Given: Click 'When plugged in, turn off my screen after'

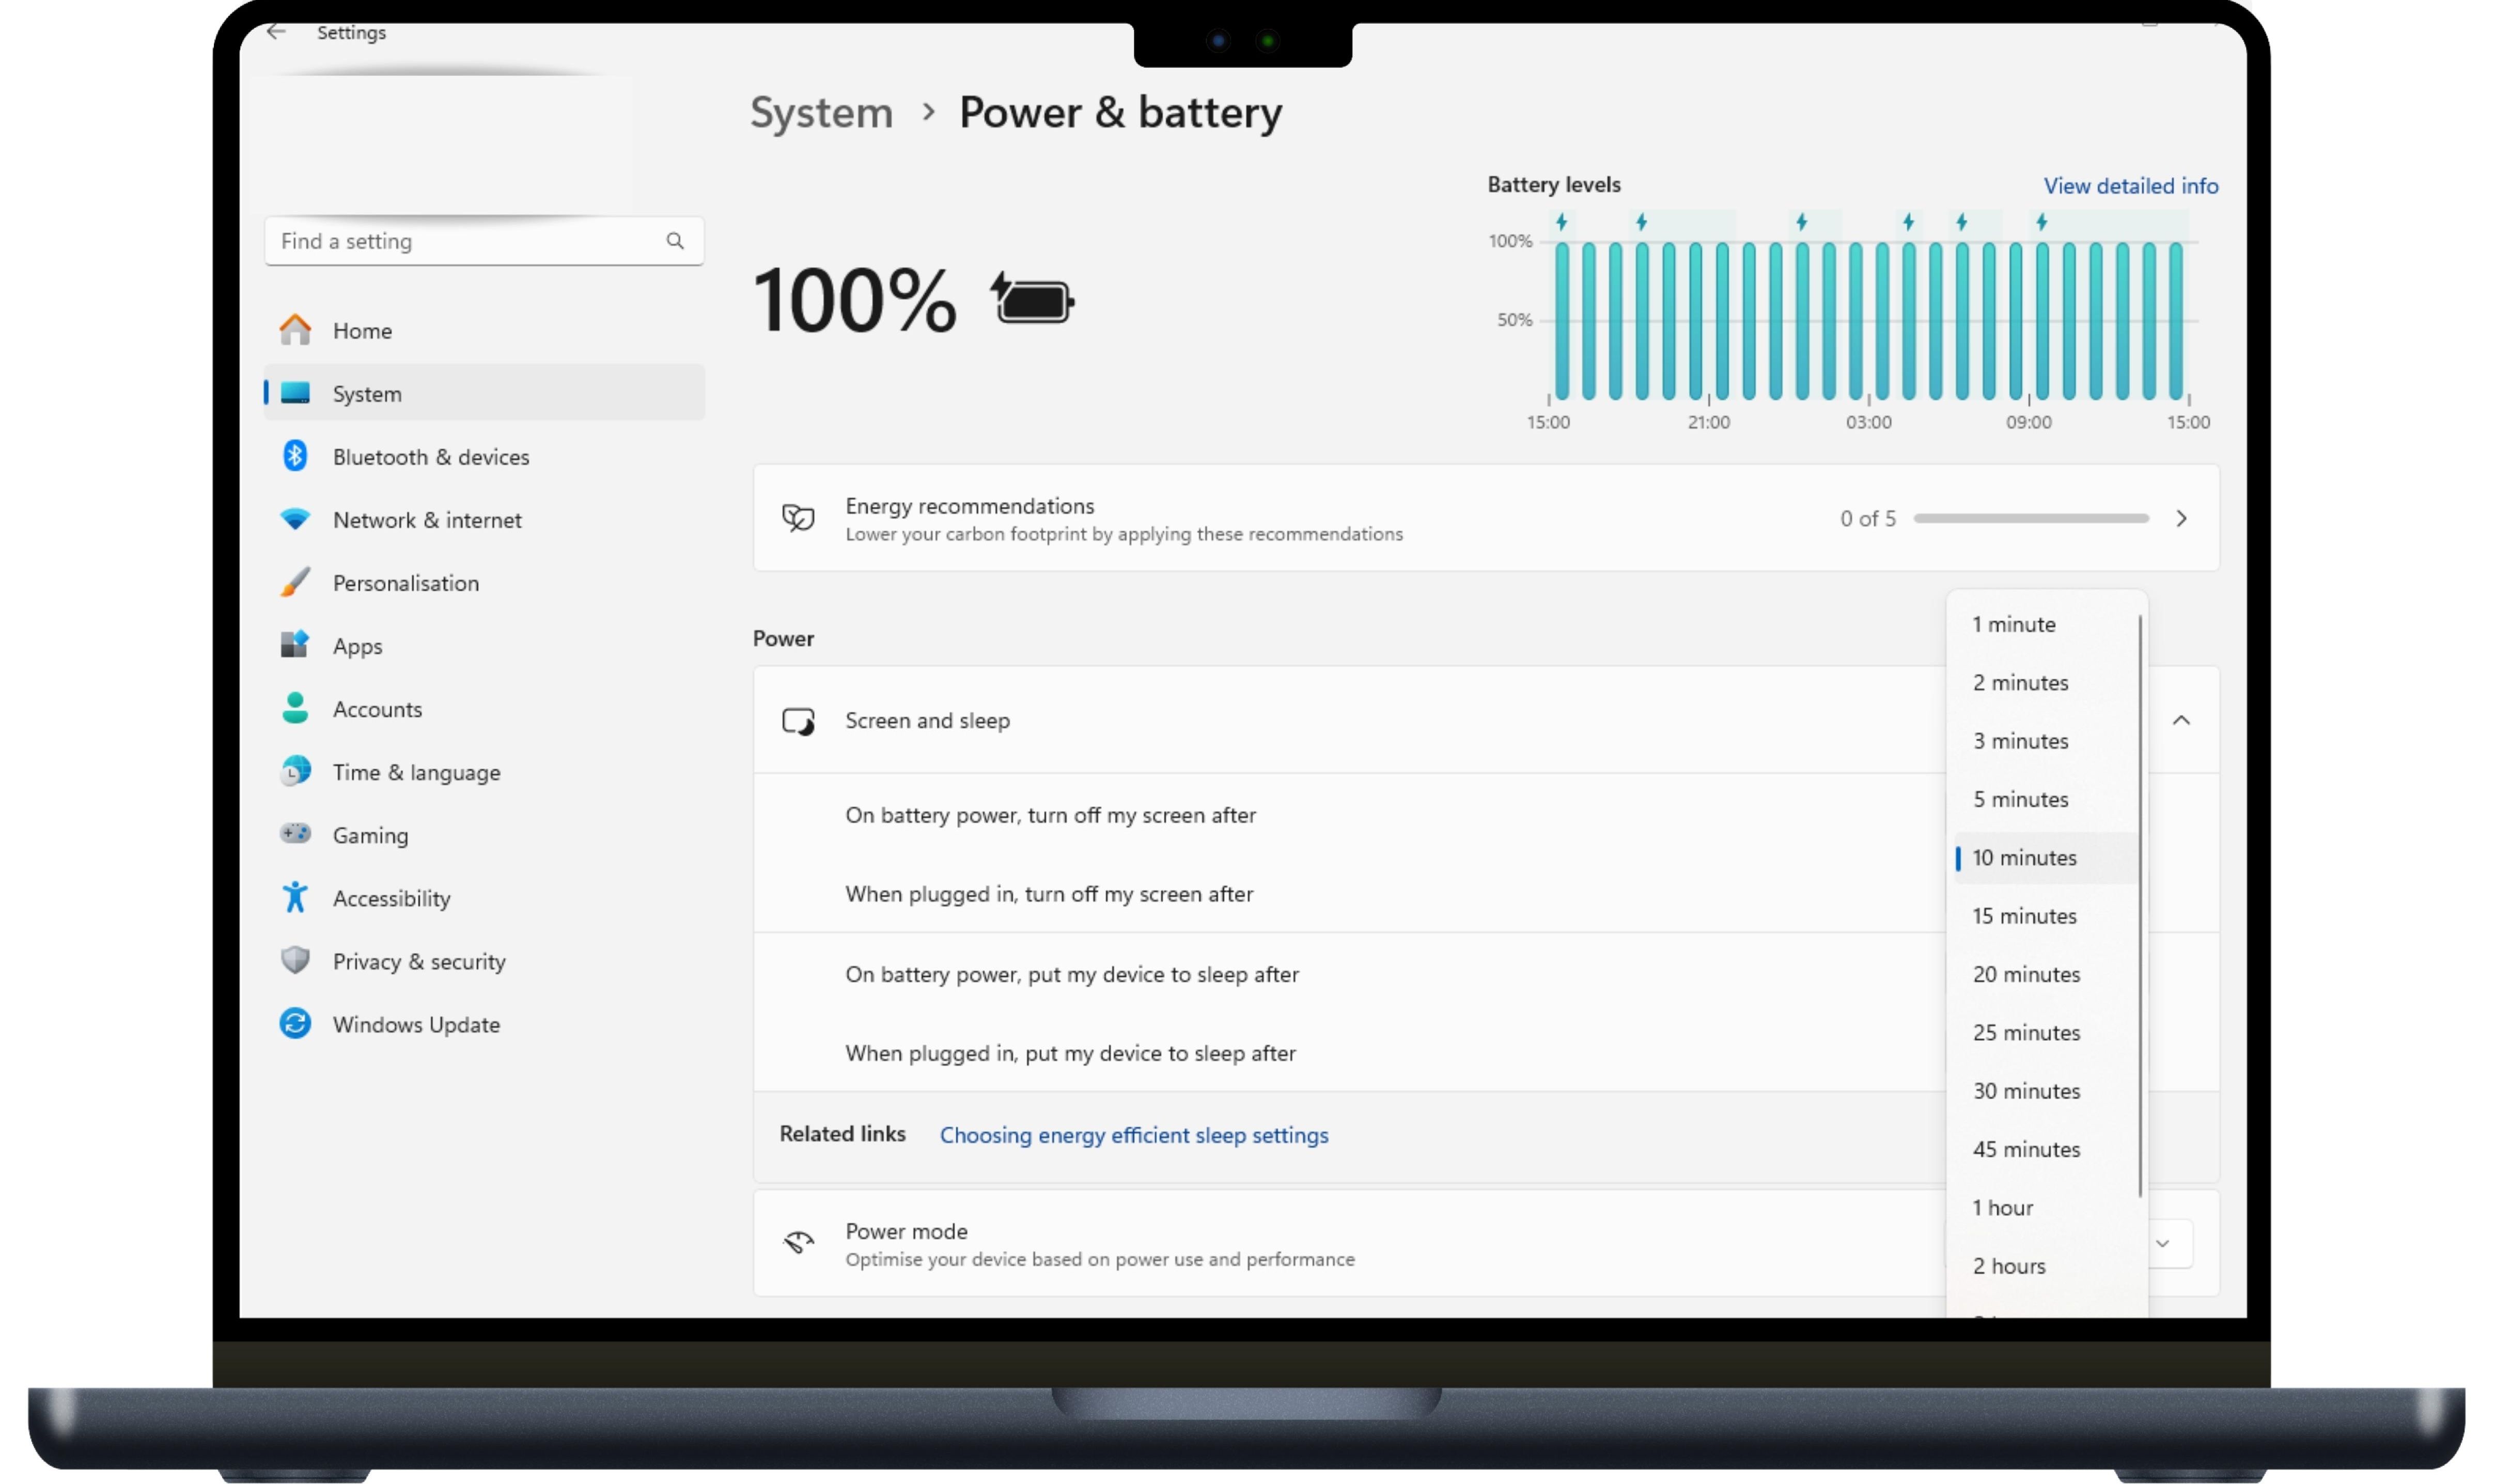Looking at the screenshot, I should (1049, 894).
